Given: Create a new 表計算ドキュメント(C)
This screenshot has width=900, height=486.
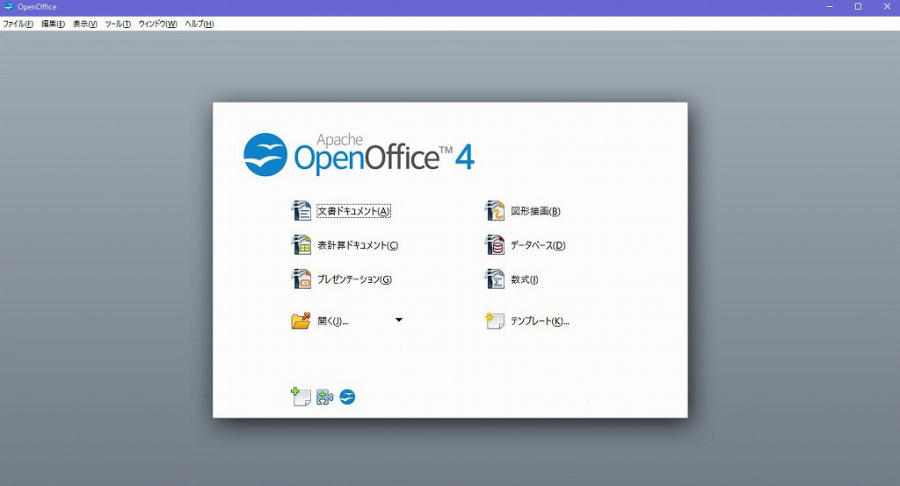Looking at the screenshot, I should pos(358,246).
